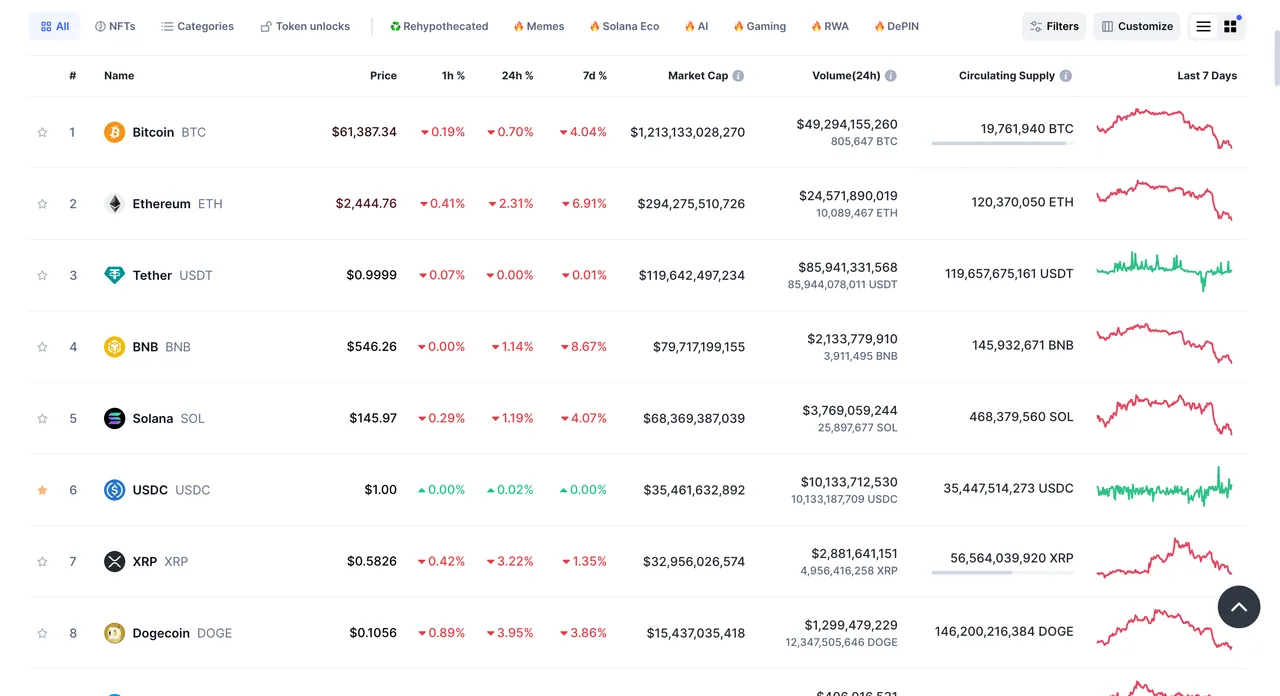Sort table by Price column
The height and width of the screenshot is (696, 1280).
click(x=383, y=76)
